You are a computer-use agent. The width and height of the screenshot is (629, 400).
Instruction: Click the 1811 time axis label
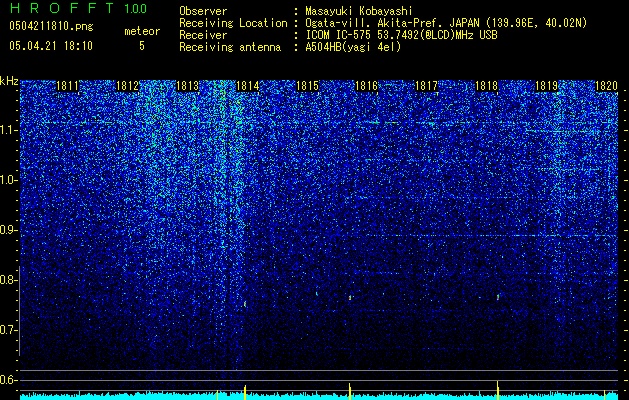[x=67, y=86]
